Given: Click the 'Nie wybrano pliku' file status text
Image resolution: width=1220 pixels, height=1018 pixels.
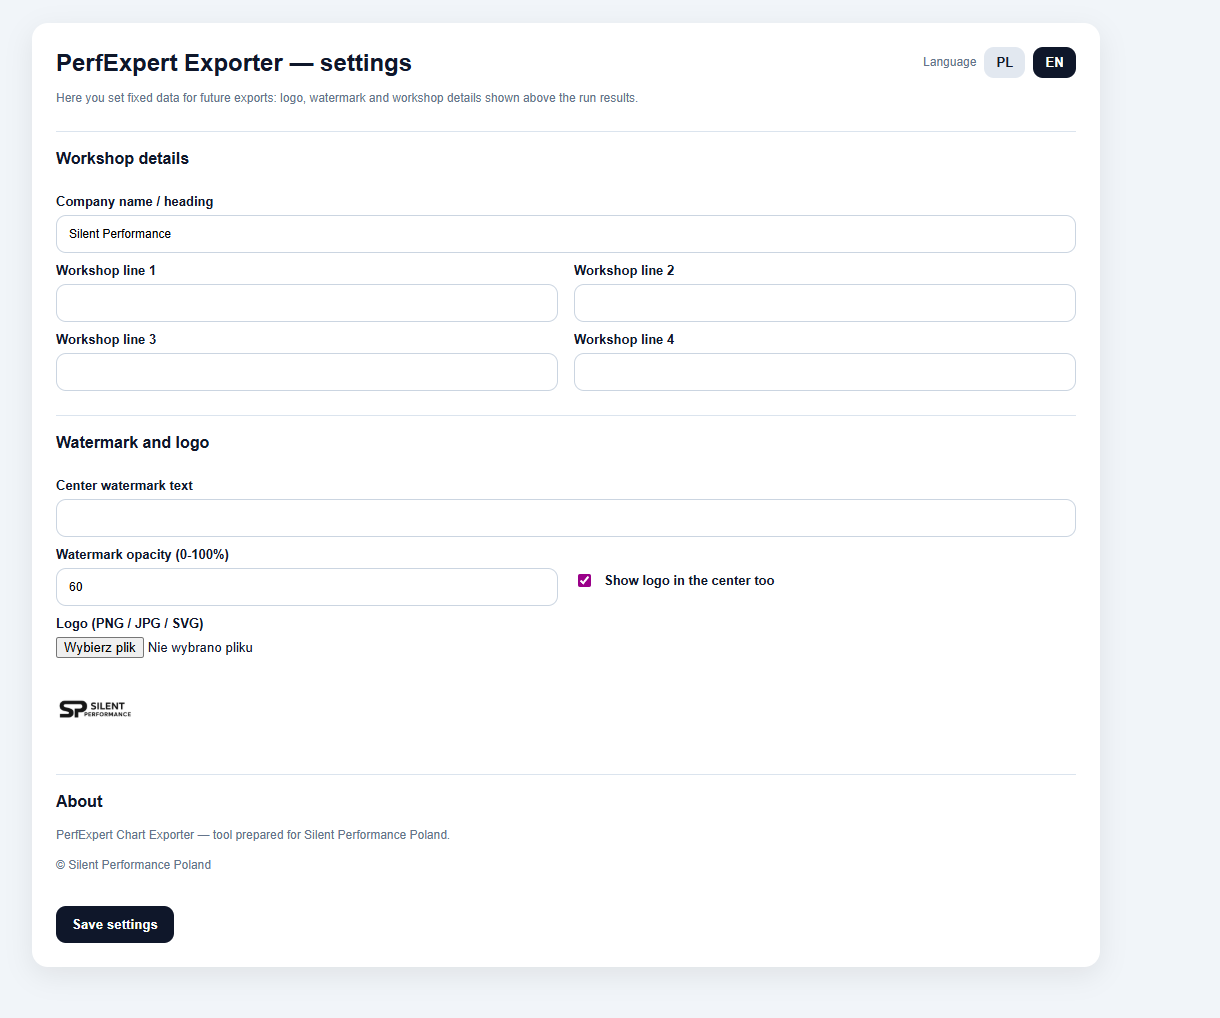Looking at the screenshot, I should [x=200, y=648].
